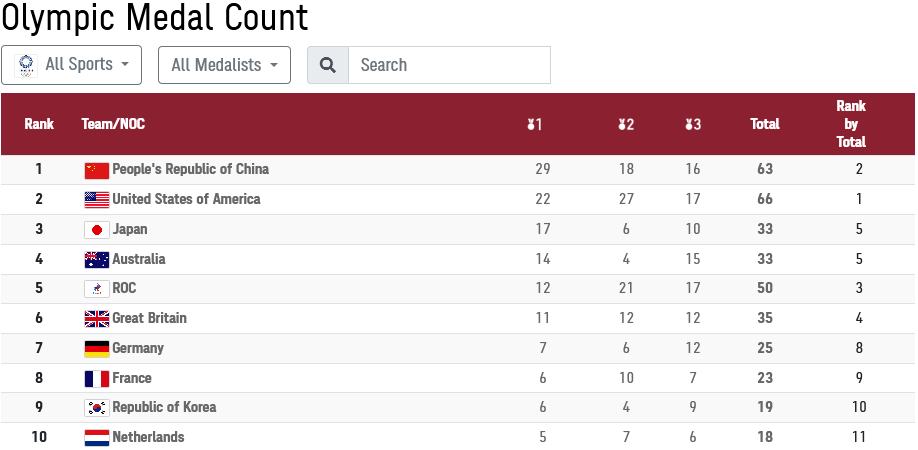
Task: Open the All Sports dropdown
Action: point(71,65)
